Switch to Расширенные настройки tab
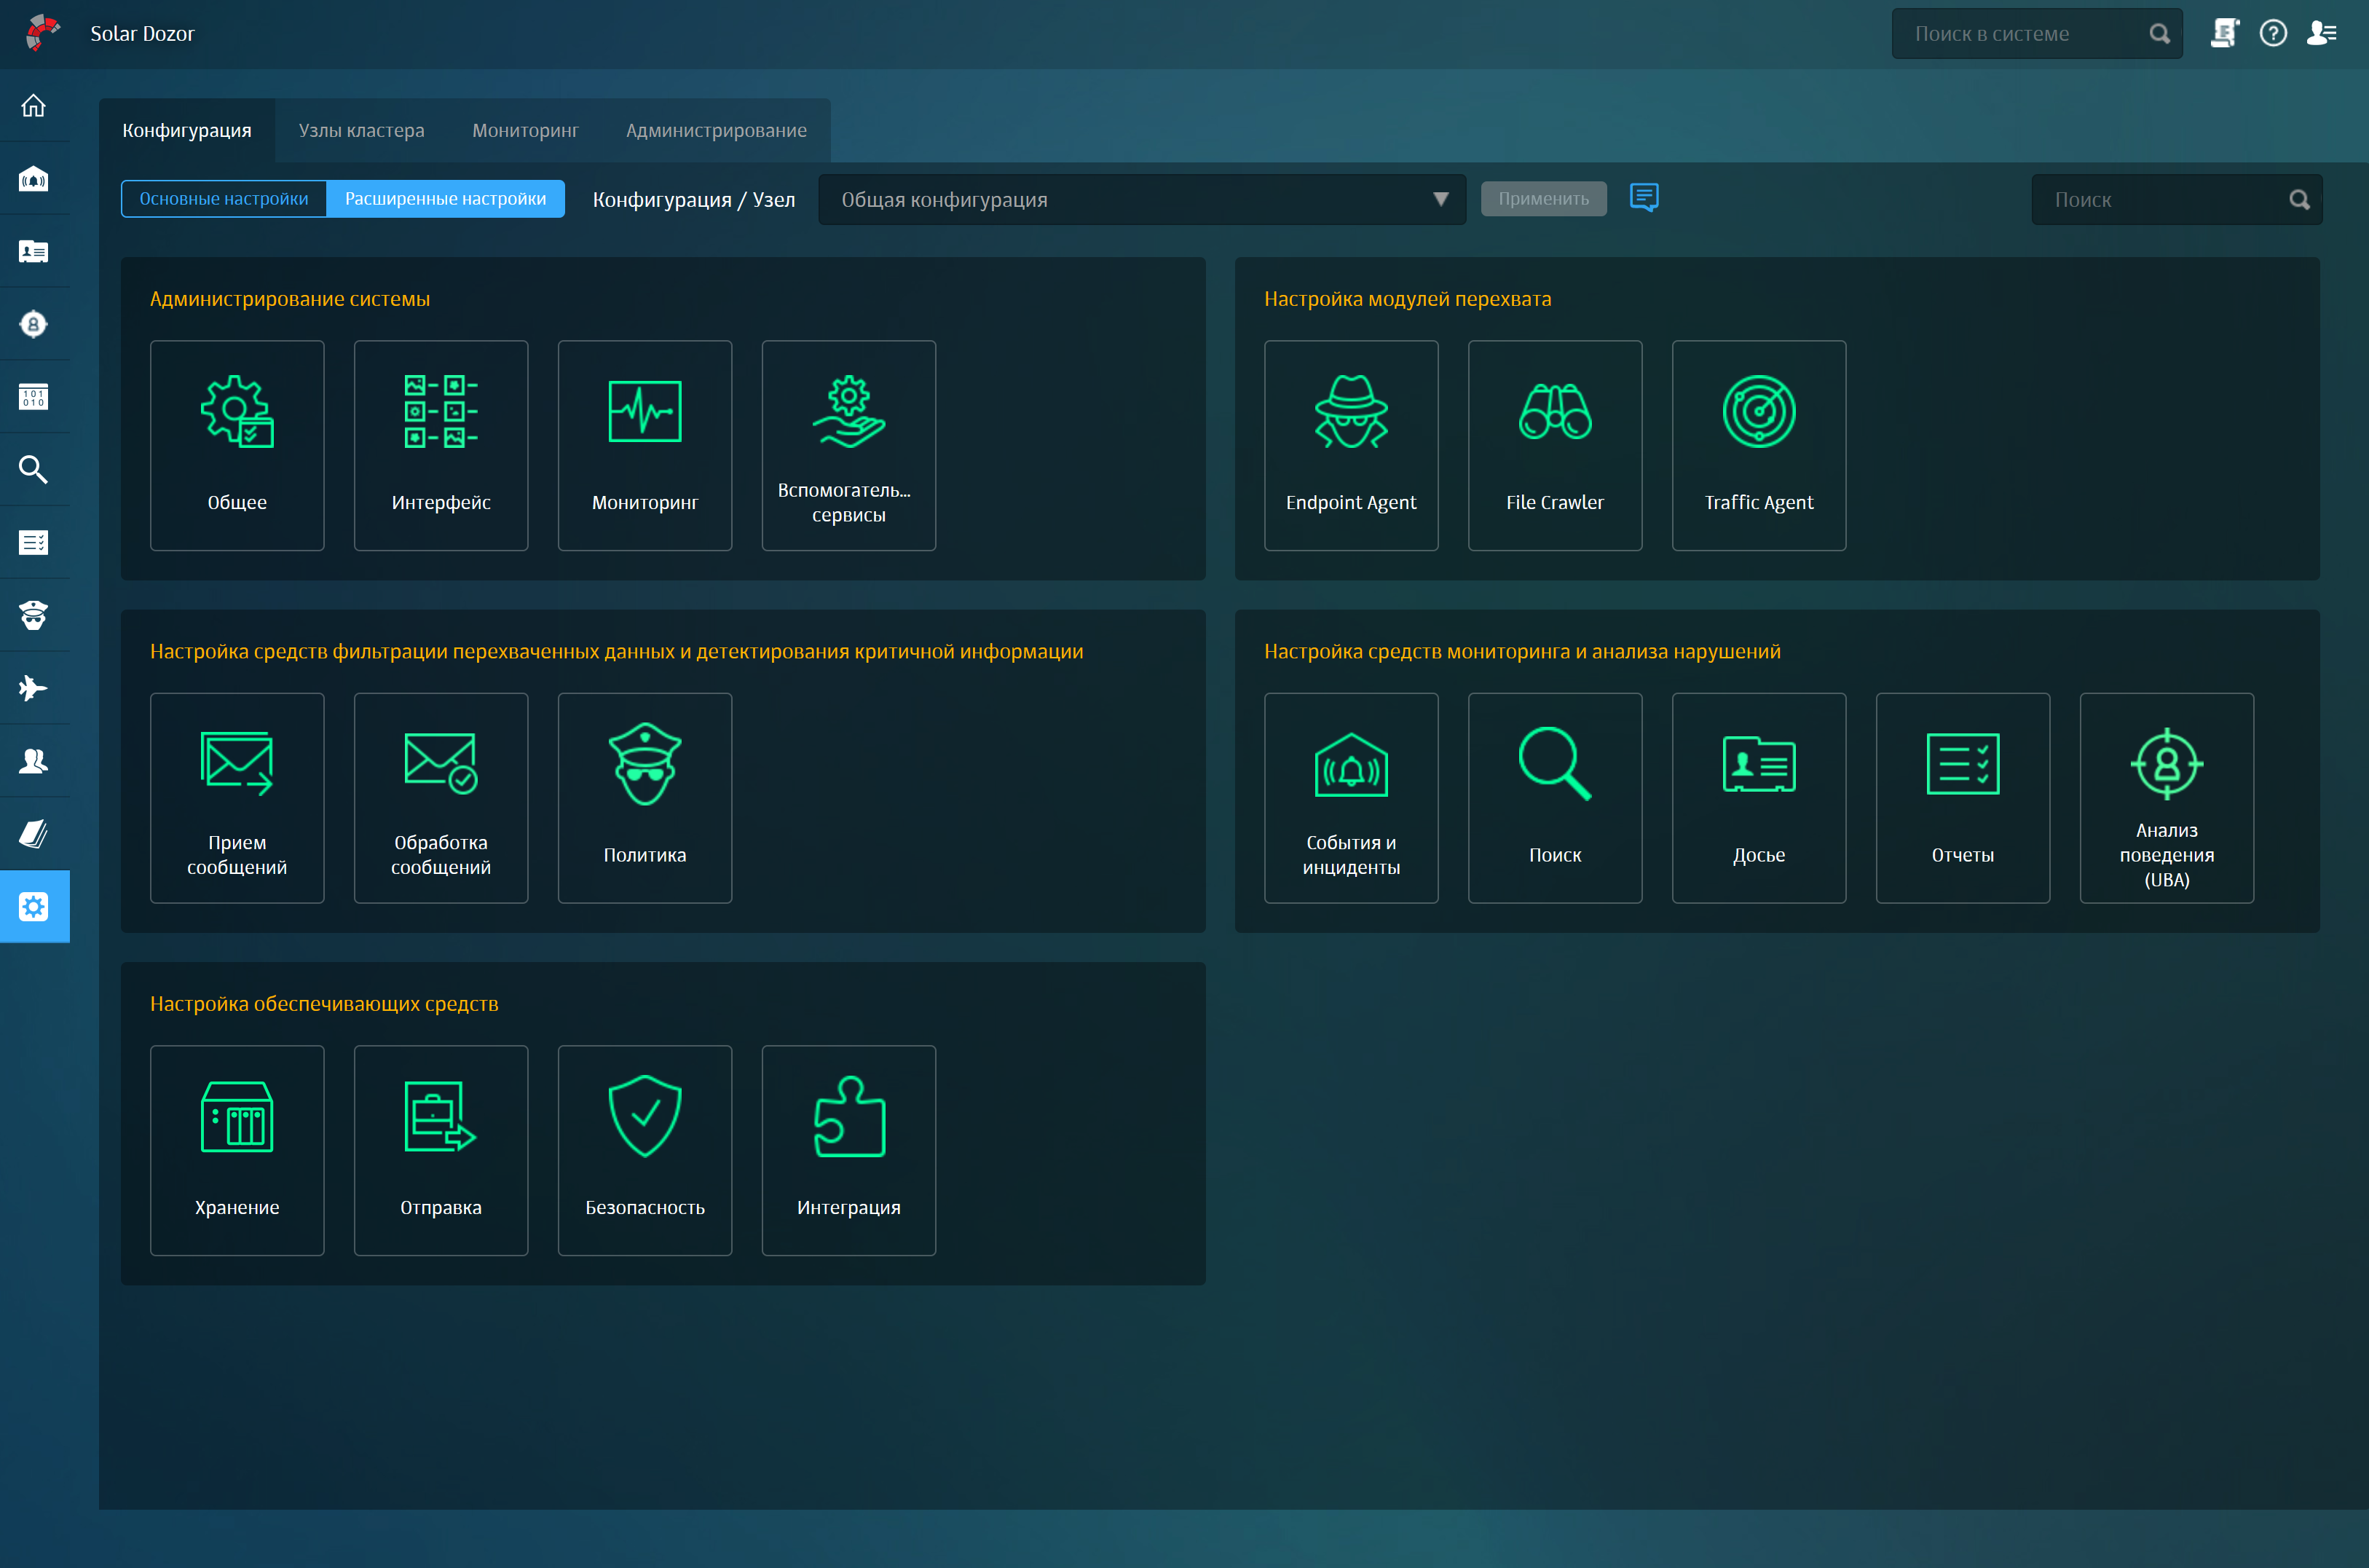The image size is (2369, 1568). [x=446, y=200]
